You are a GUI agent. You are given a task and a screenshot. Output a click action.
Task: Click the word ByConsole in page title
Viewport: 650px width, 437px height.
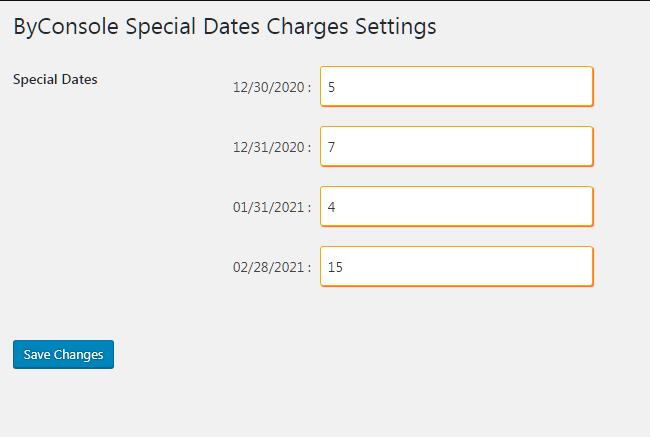66,27
